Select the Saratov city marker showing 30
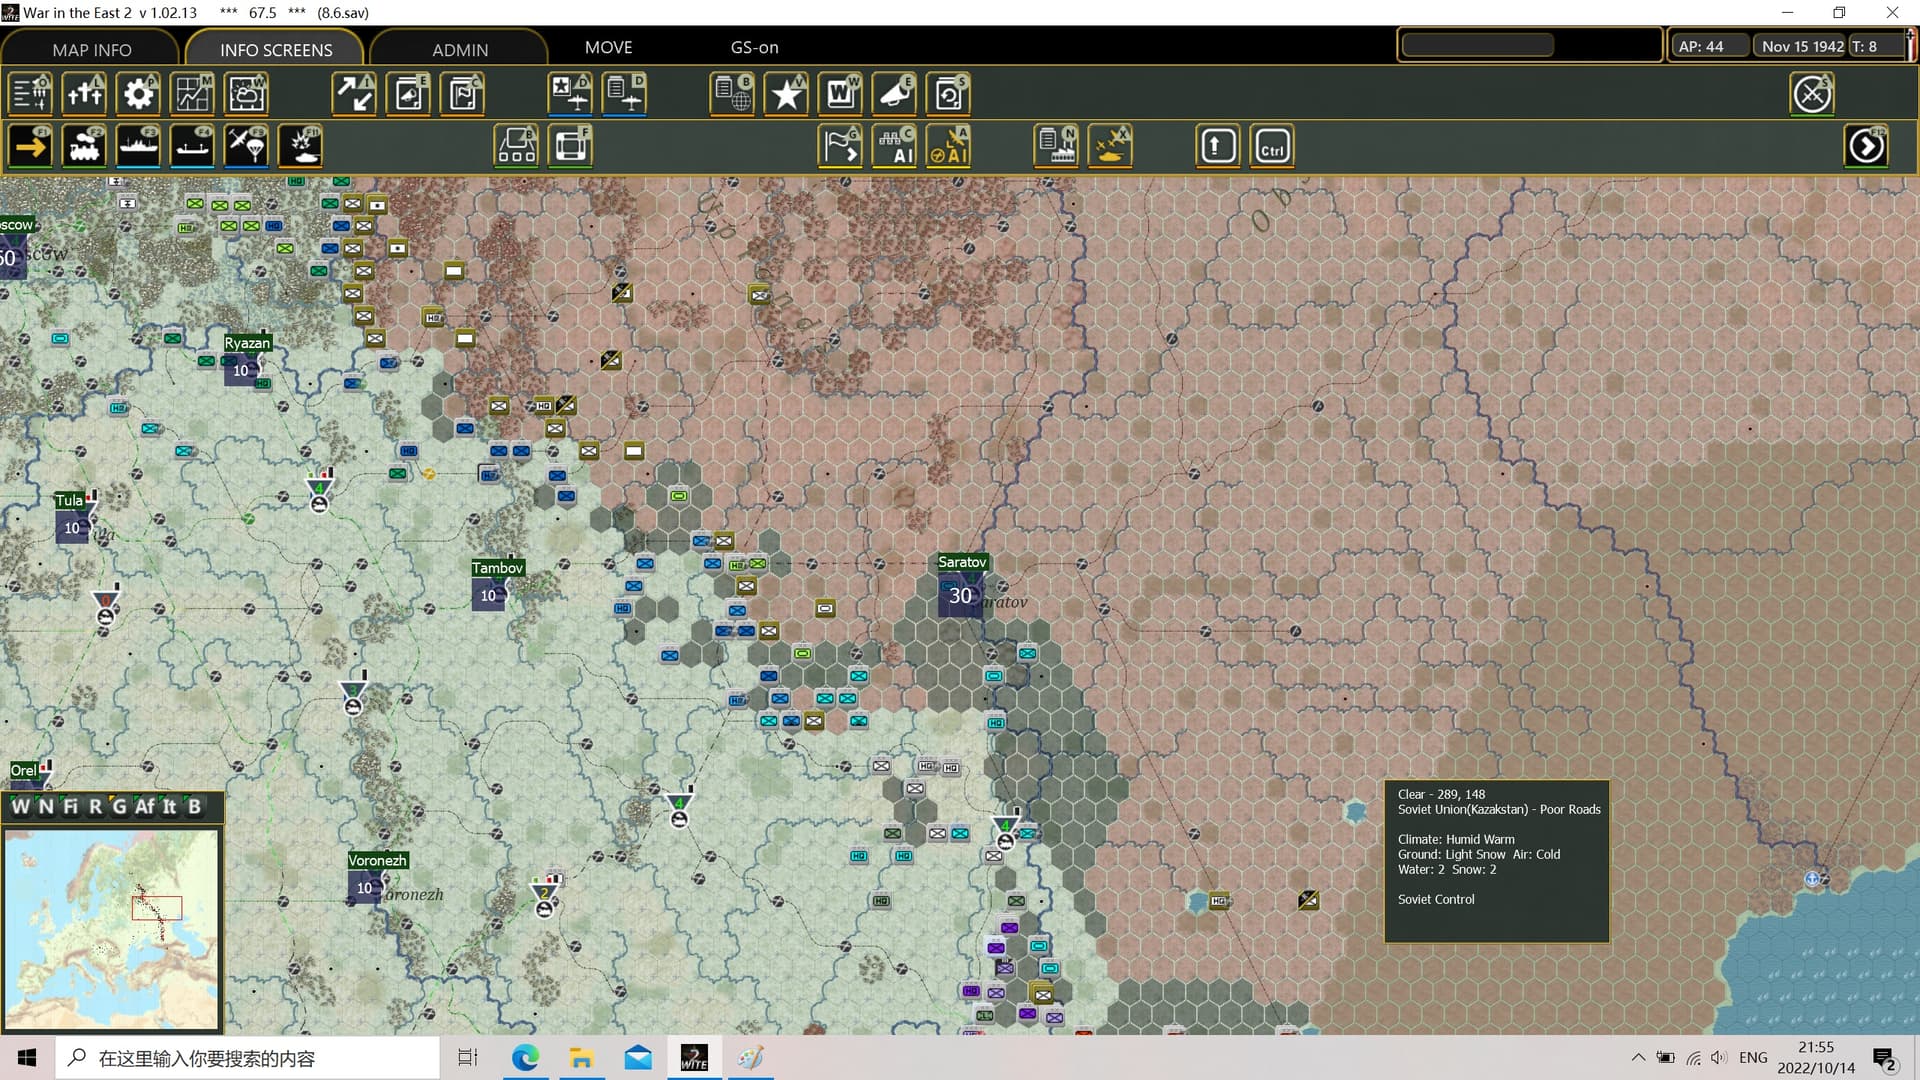 click(960, 596)
